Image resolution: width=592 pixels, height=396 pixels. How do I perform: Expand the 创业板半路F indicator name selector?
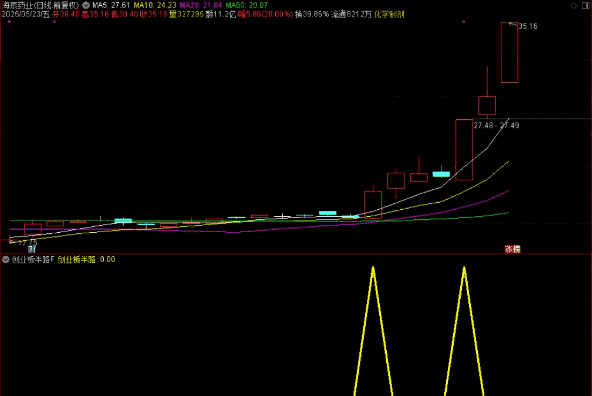click(x=33, y=259)
